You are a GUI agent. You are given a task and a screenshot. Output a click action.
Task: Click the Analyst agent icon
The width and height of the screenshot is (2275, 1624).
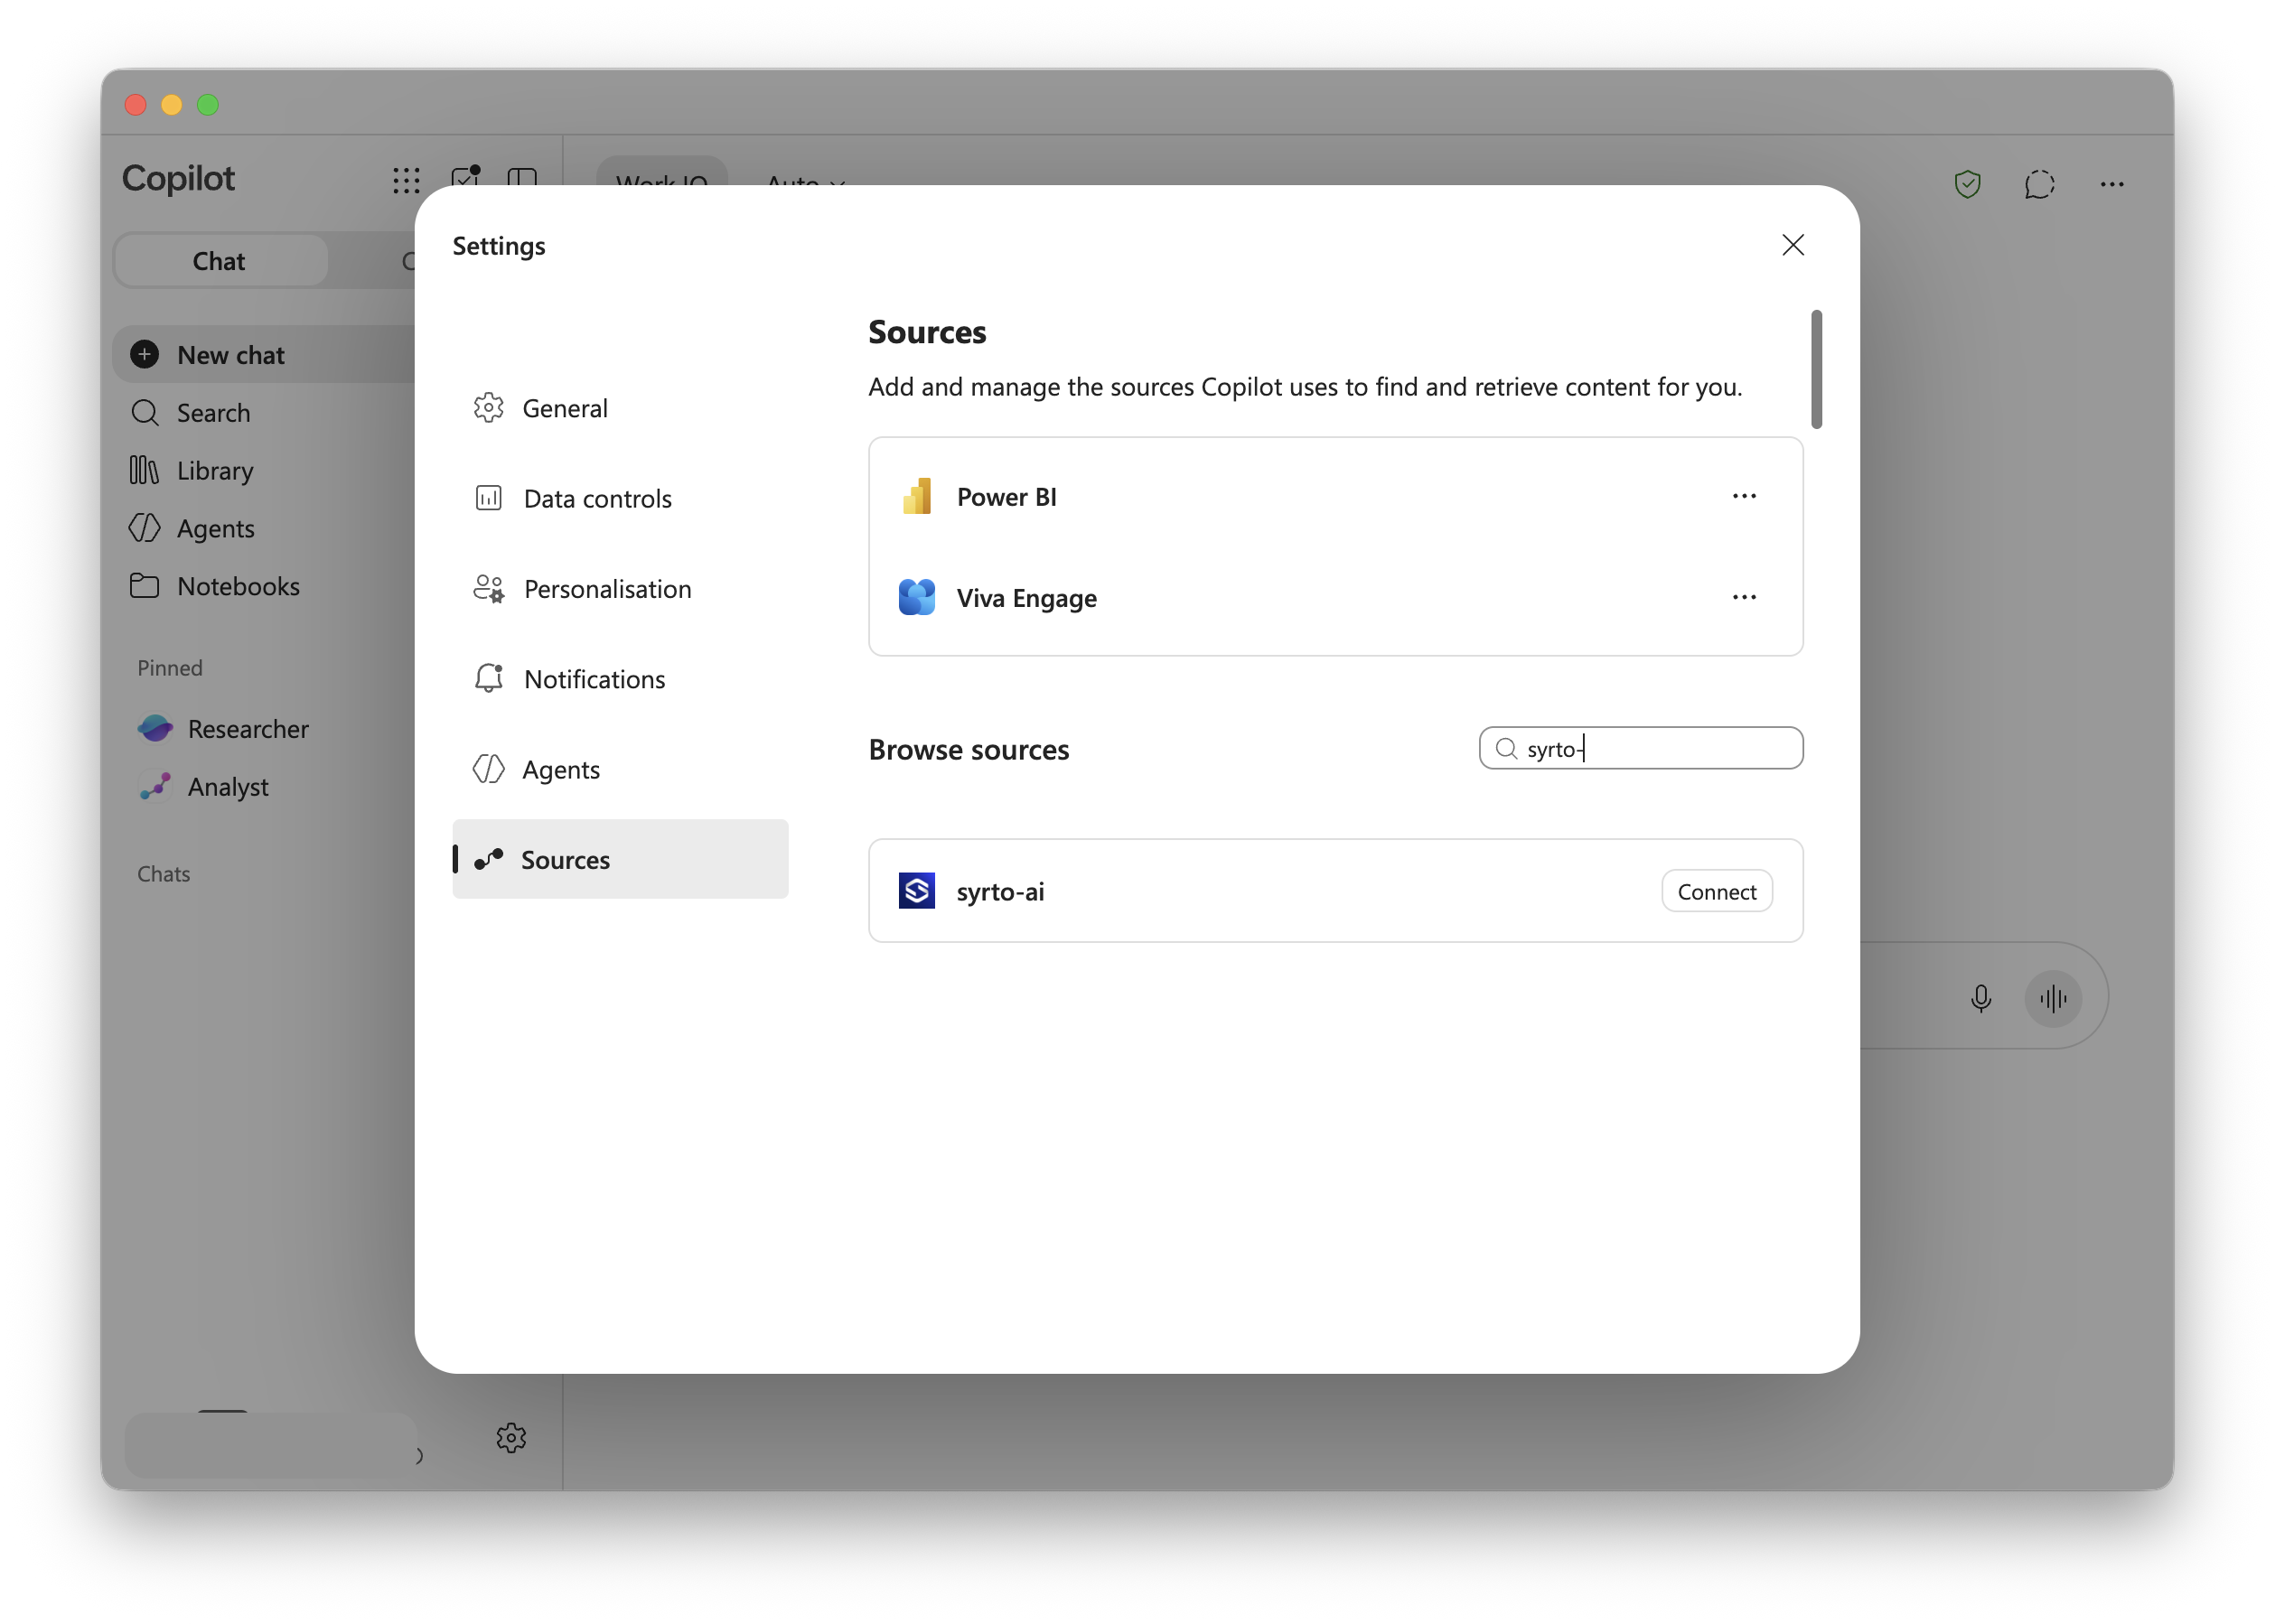coord(155,787)
